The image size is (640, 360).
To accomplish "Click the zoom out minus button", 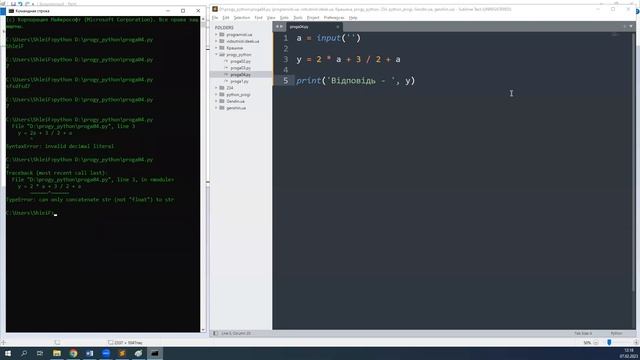I will point(596,342).
